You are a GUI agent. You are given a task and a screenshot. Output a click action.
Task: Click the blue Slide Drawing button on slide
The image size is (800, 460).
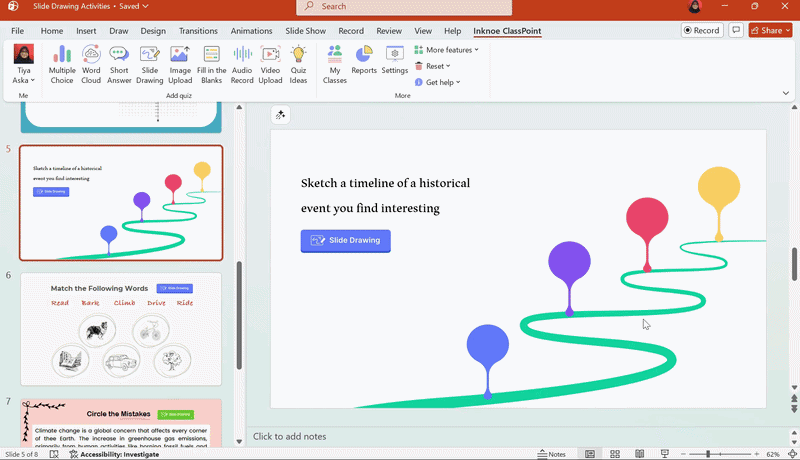[x=345, y=240]
